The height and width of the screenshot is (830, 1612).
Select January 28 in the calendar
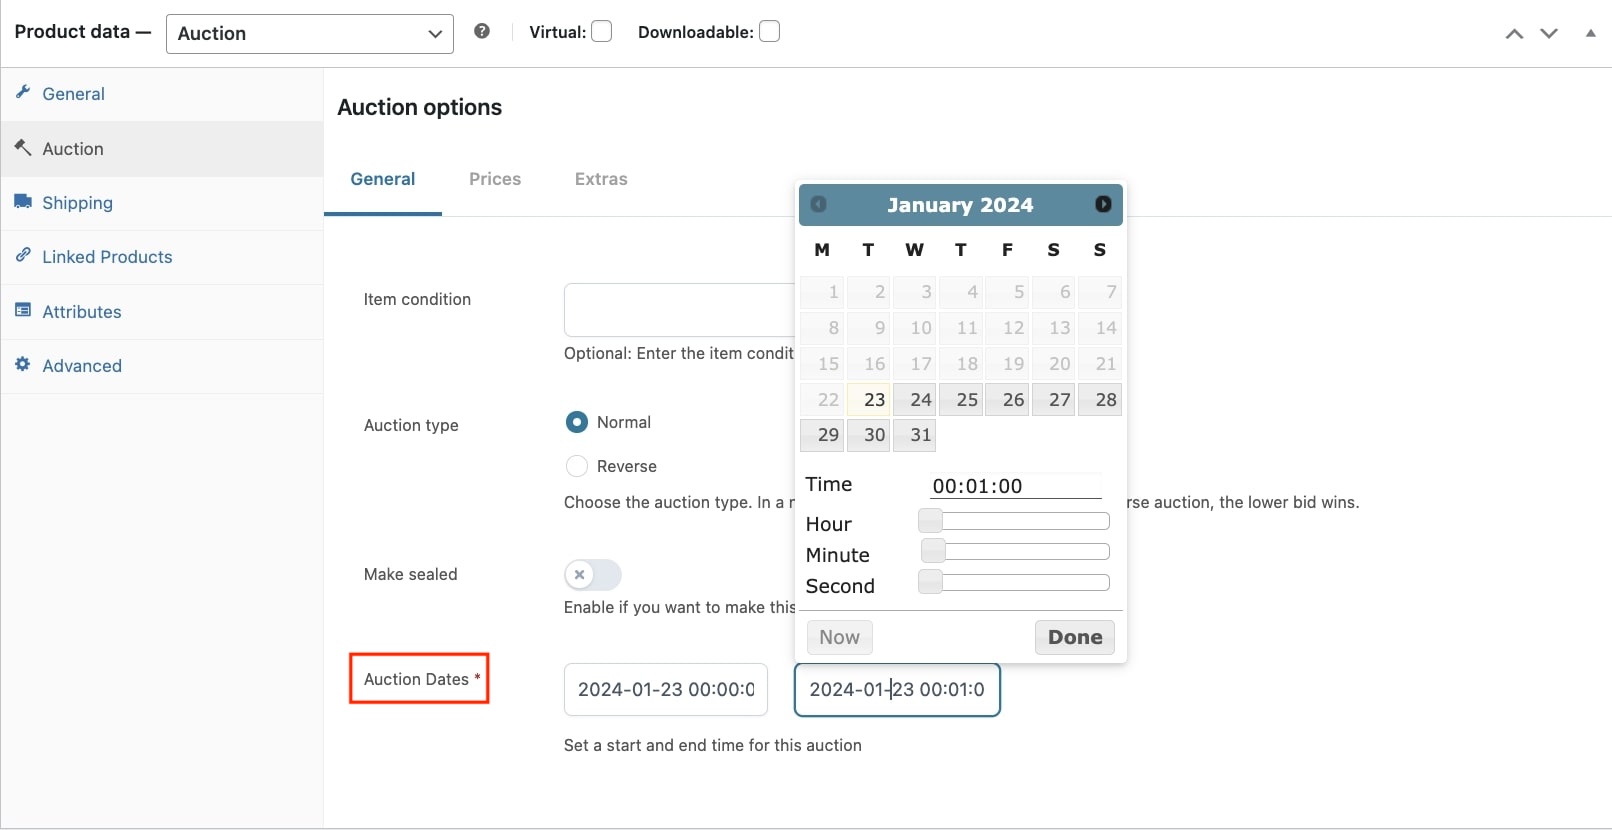tap(1100, 400)
